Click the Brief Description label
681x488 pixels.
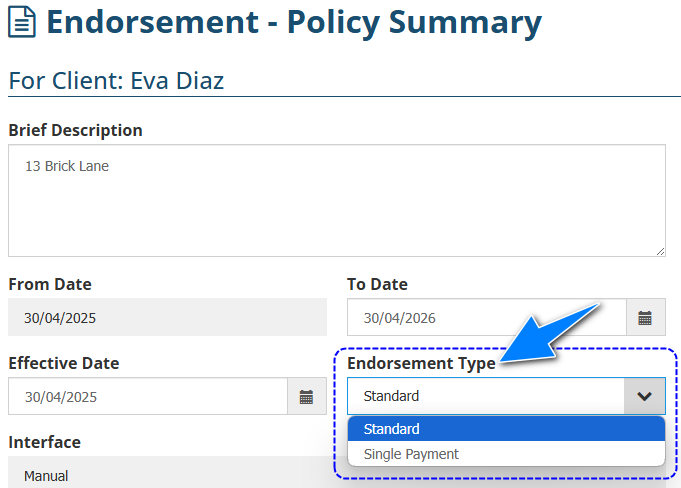click(x=75, y=130)
